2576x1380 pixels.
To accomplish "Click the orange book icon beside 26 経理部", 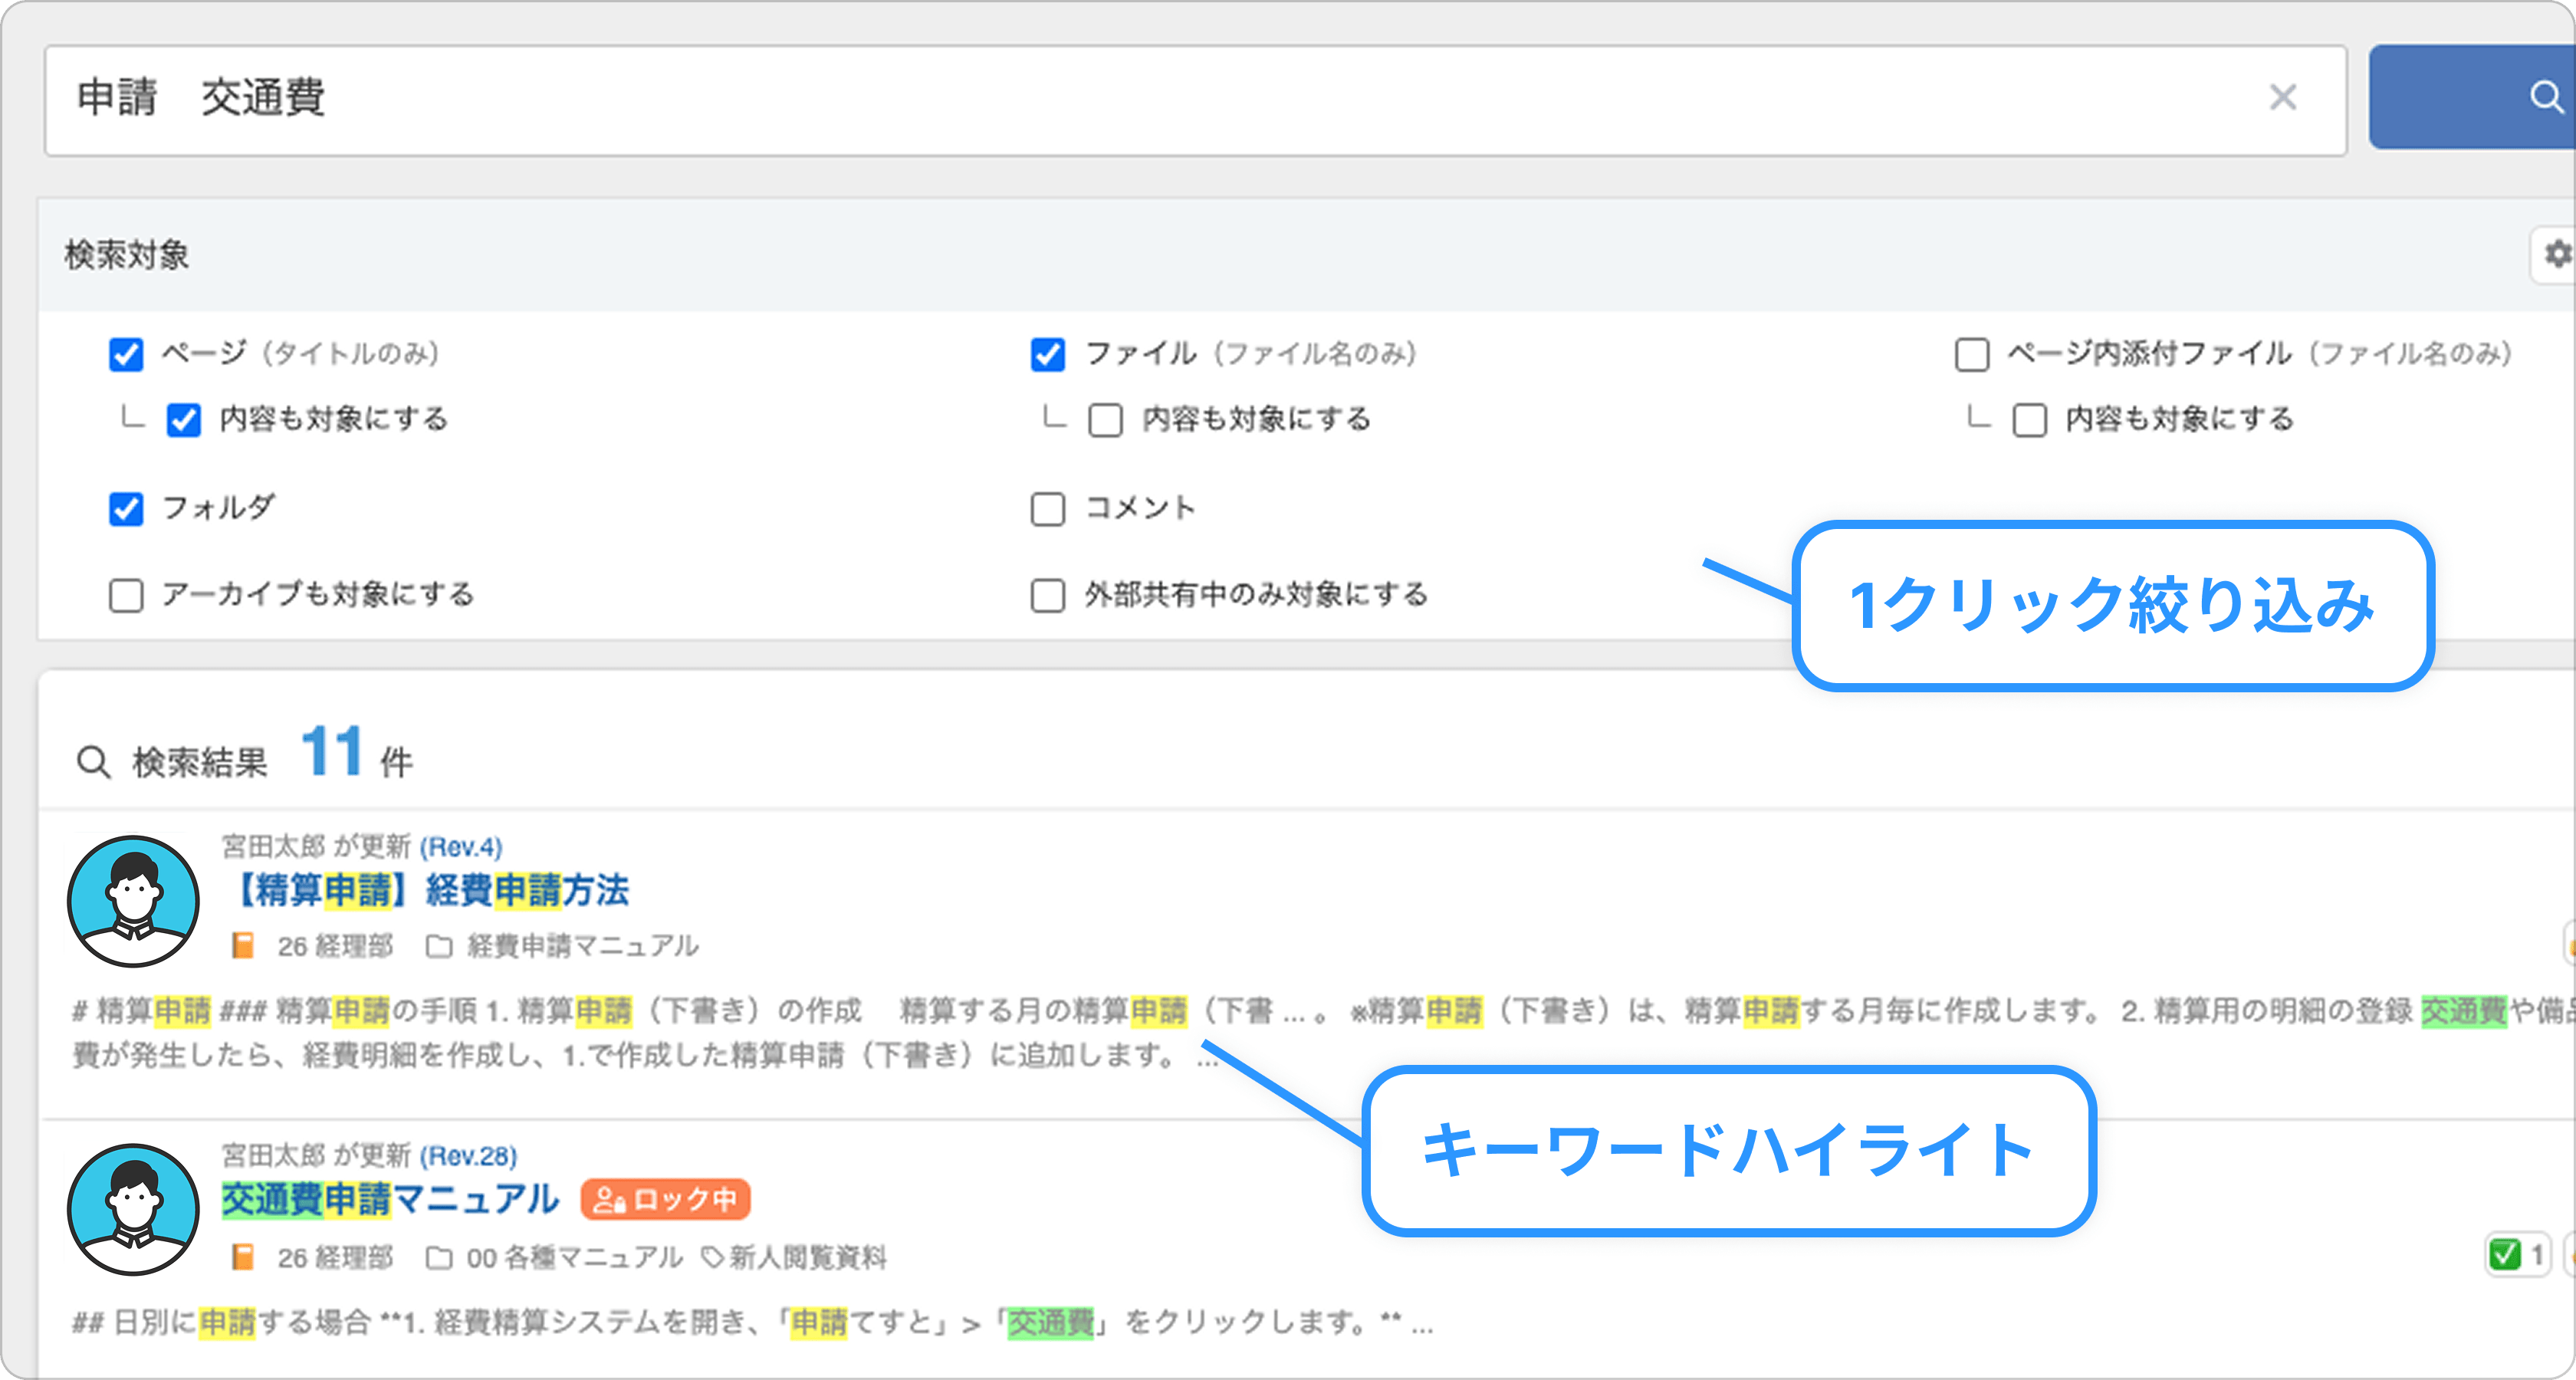I will coord(243,946).
